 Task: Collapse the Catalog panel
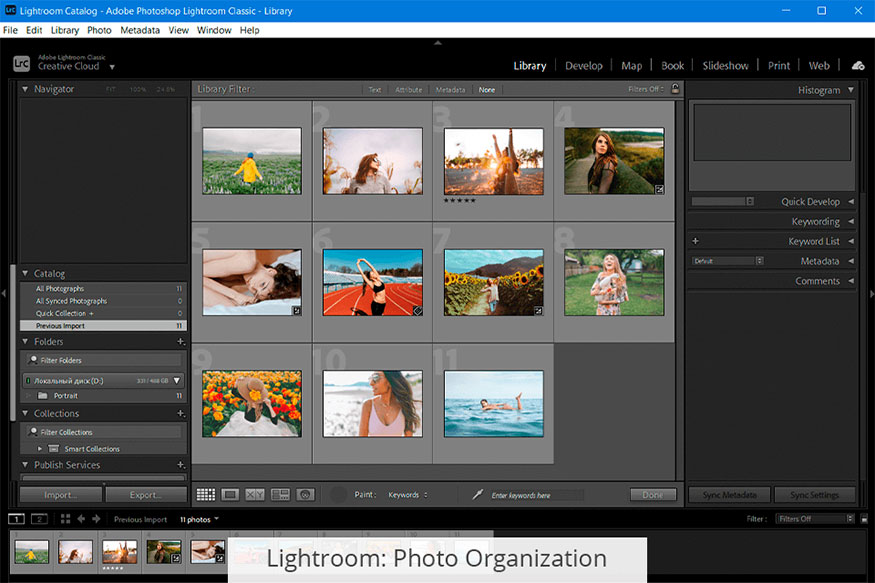point(25,273)
